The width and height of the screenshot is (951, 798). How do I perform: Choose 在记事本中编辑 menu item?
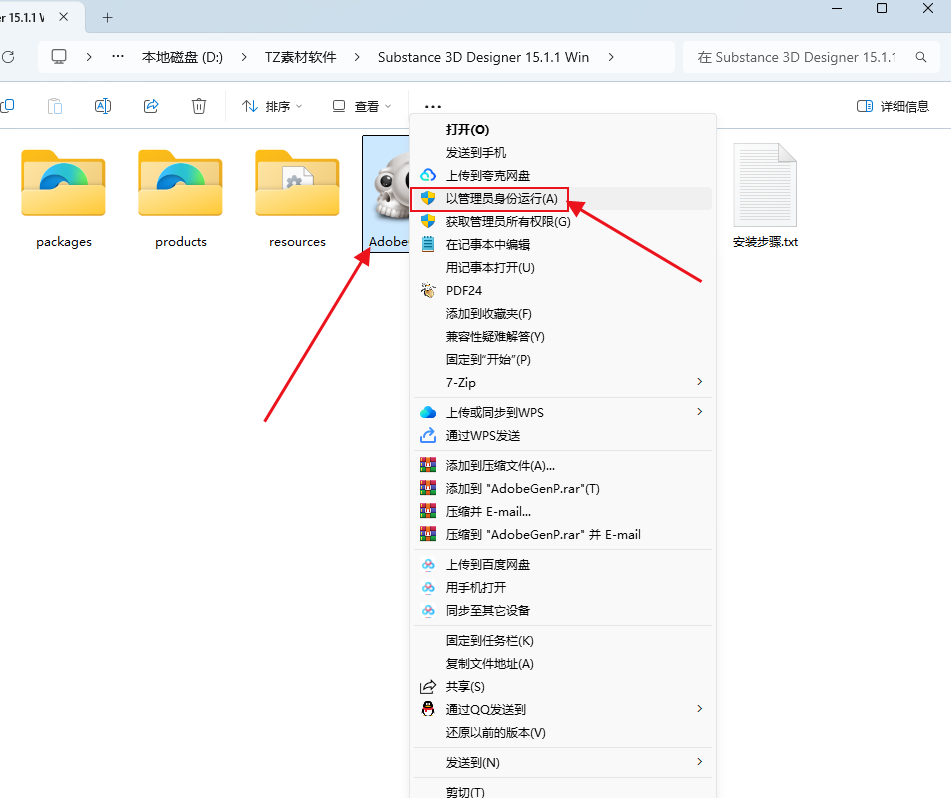point(563,245)
